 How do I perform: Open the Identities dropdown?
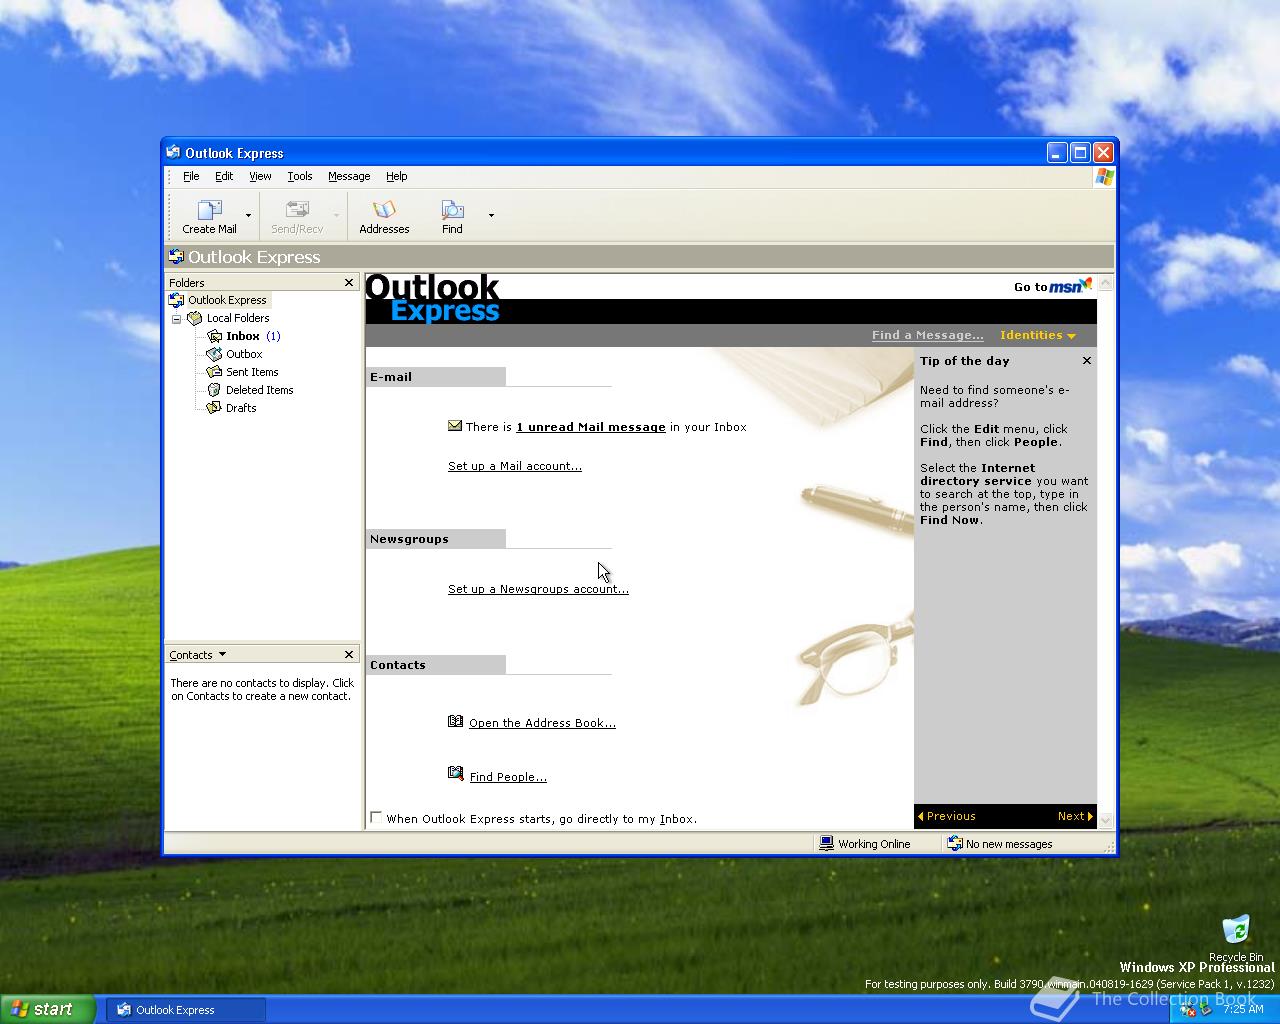tap(1038, 335)
